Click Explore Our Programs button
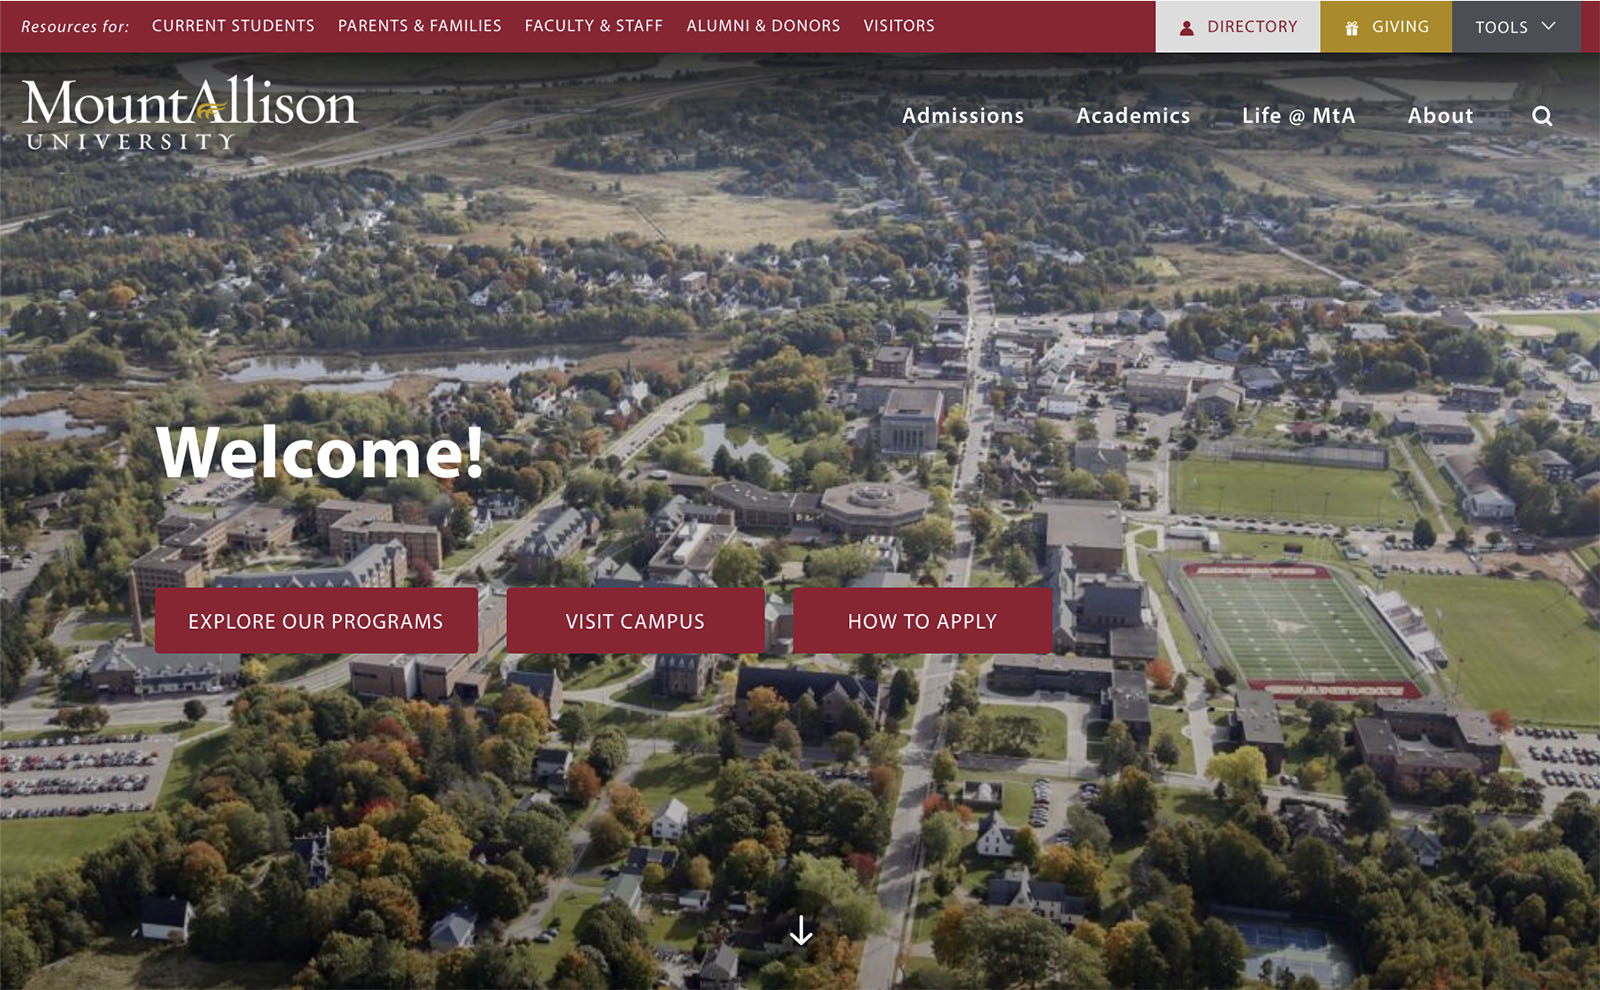This screenshot has width=1600, height=990. point(316,621)
